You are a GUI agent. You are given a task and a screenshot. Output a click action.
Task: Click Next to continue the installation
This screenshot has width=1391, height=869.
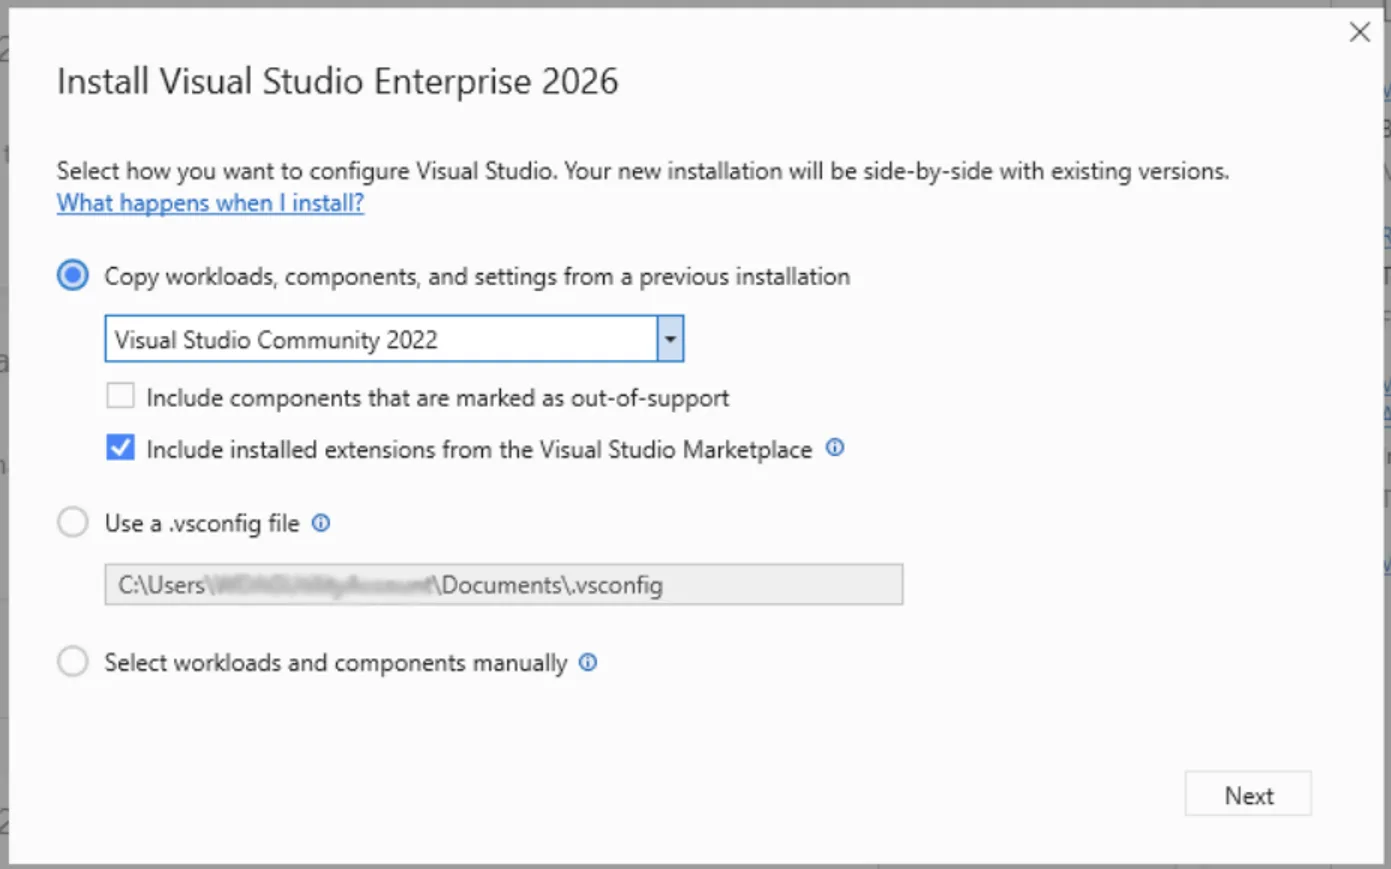click(1248, 794)
